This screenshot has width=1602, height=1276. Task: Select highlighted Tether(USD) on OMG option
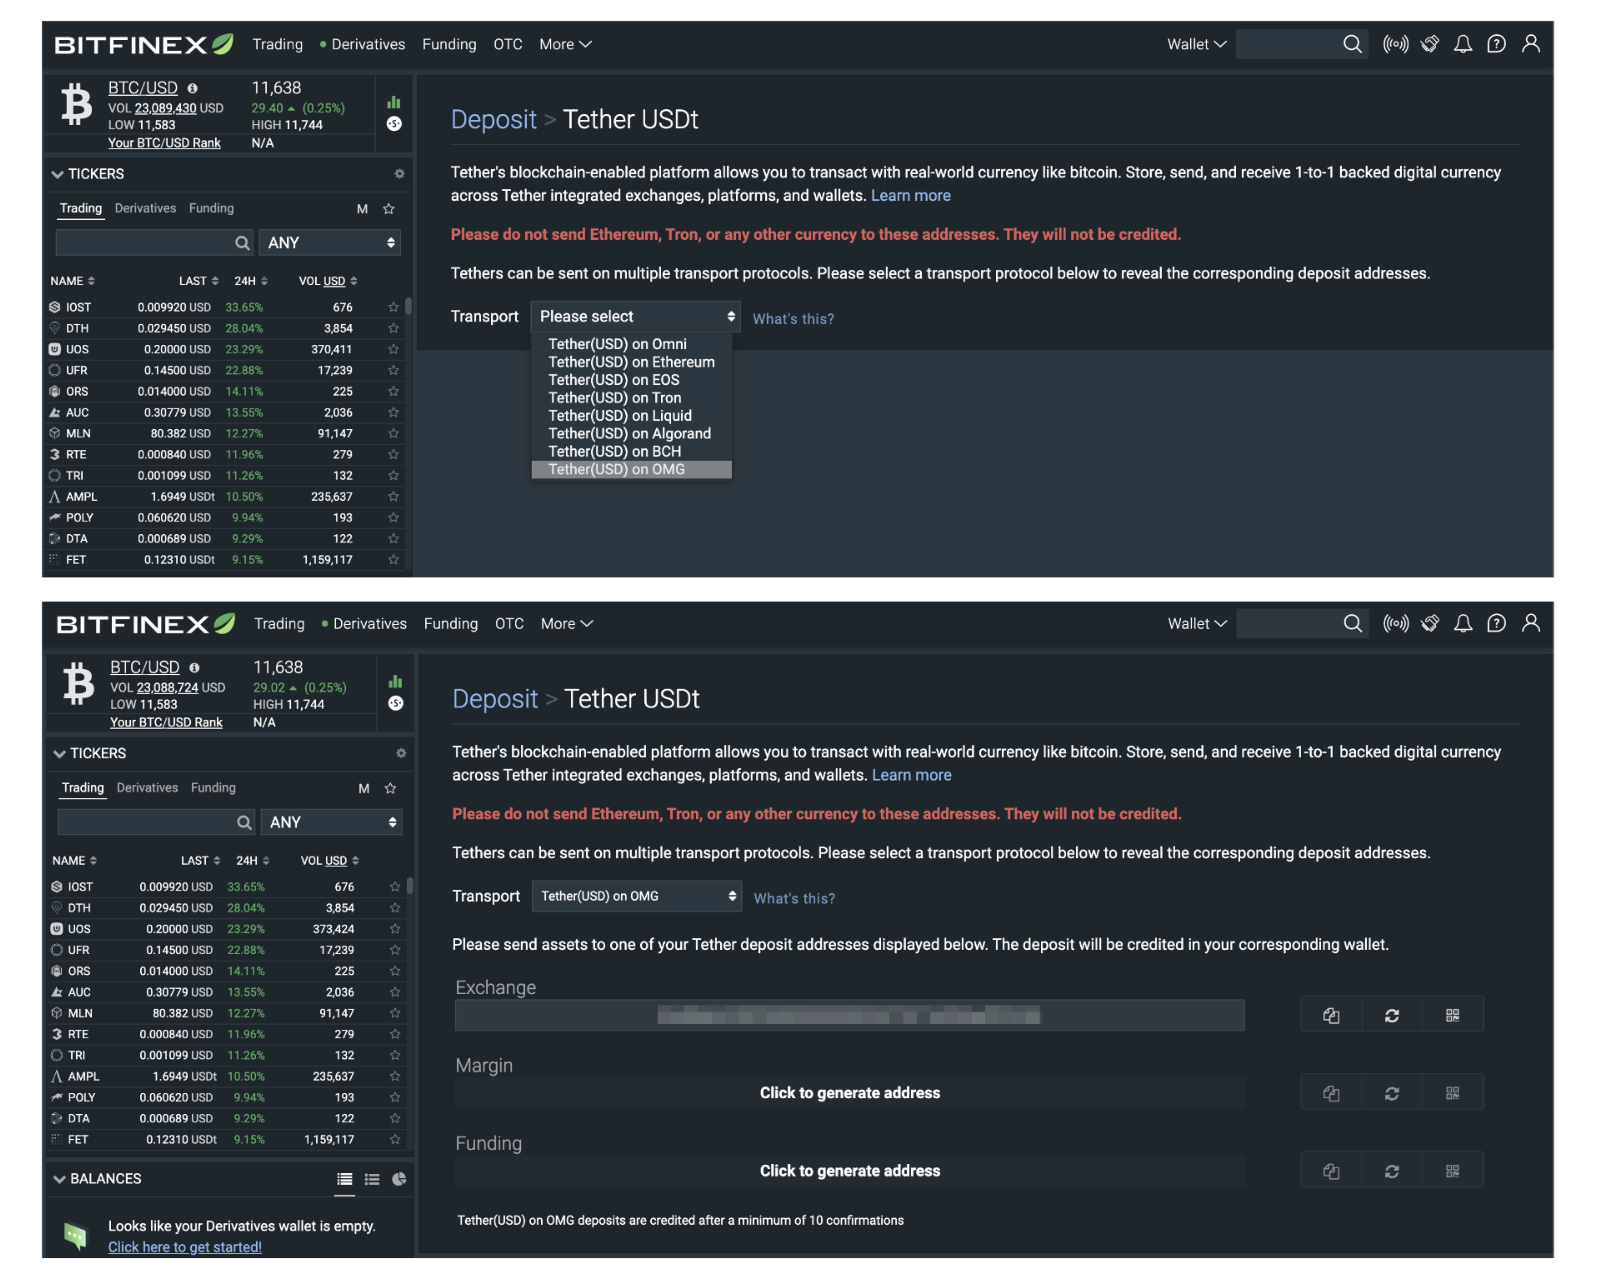(x=631, y=470)
